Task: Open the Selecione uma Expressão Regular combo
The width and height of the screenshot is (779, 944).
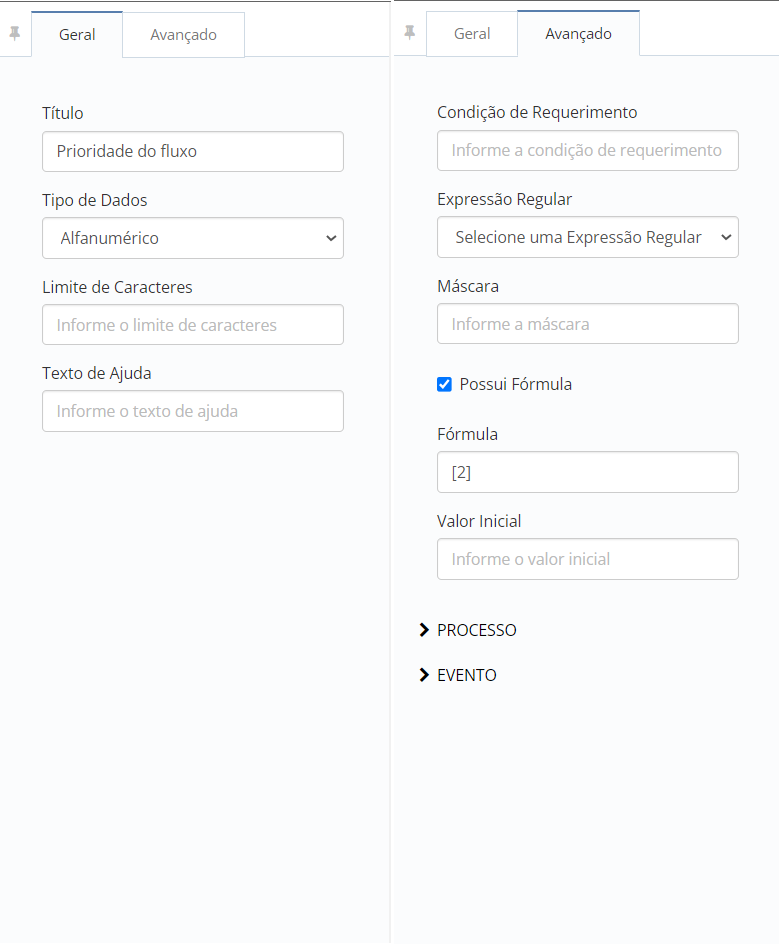Action: (x=587, y=237)
